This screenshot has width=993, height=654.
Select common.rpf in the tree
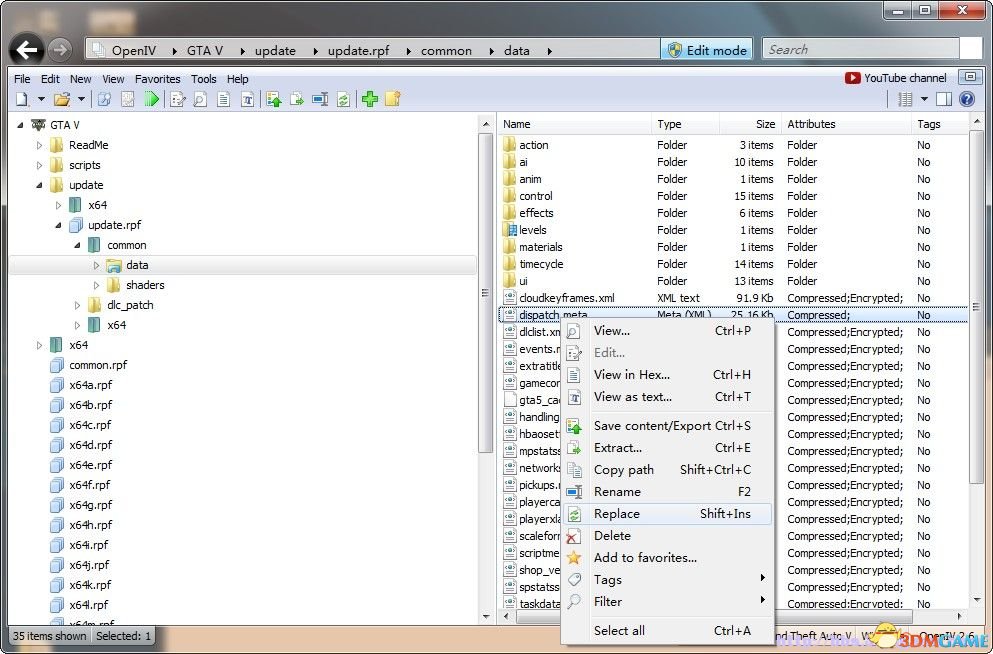point(89,365)
